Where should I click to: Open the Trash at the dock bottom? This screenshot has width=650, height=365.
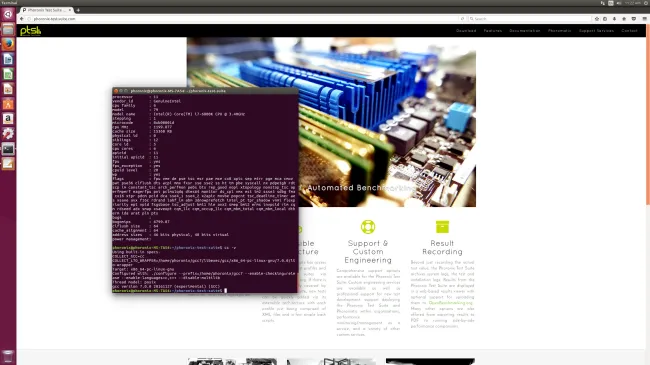(x=8, y=356)
